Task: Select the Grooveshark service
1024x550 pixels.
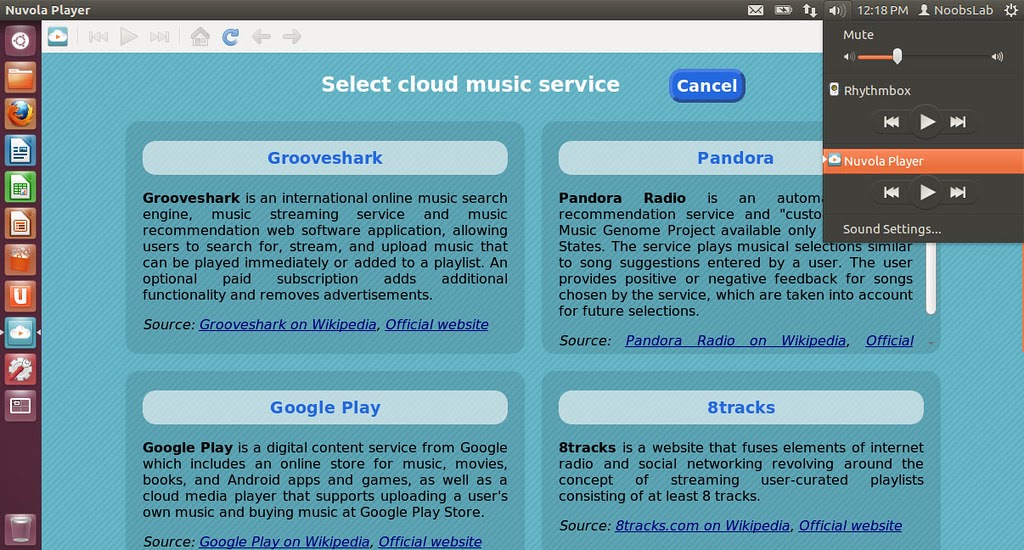Action: (325, 157)
